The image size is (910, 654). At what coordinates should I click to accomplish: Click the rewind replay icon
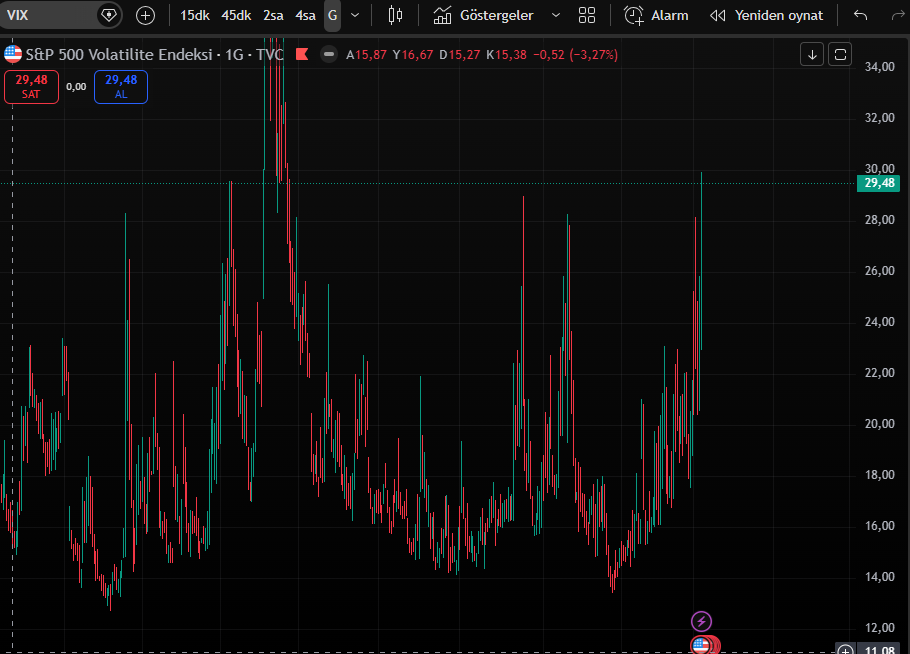pyautogui.click(x=718, y=16)
